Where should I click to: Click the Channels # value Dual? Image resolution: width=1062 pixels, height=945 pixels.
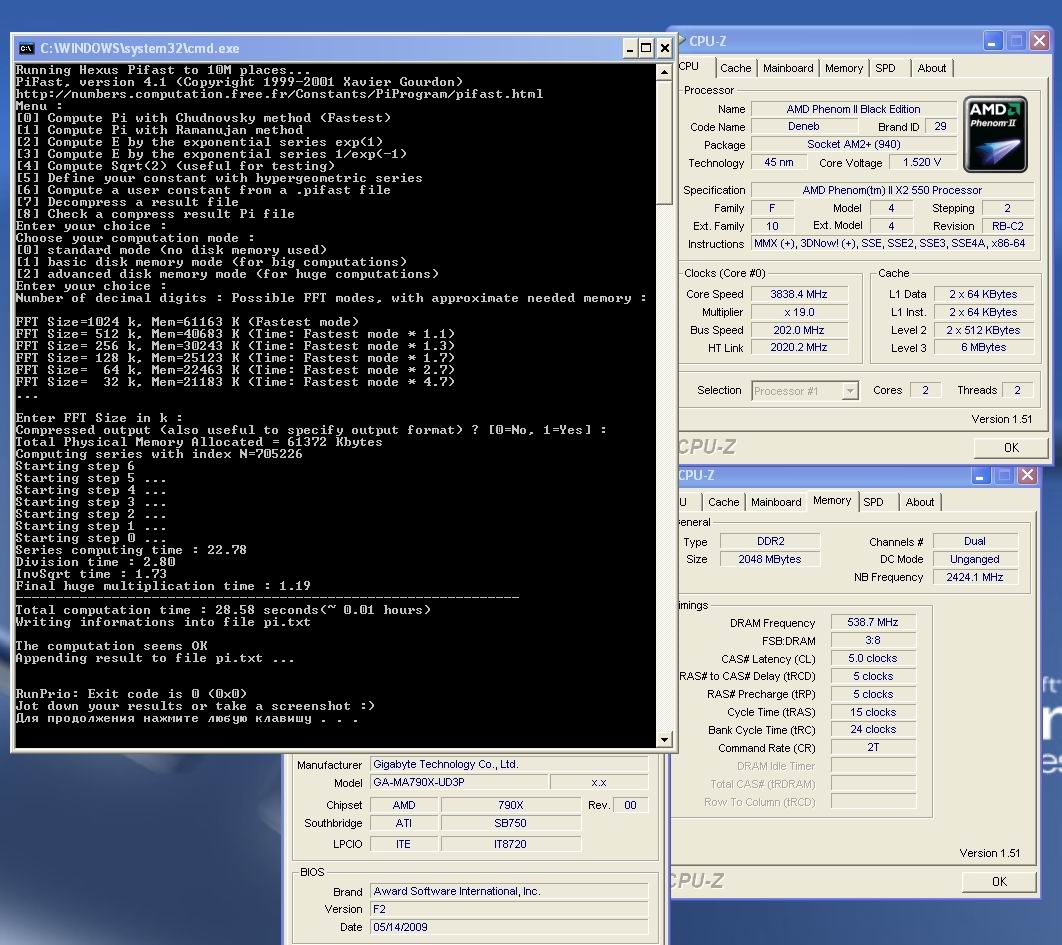coord(975,541)
